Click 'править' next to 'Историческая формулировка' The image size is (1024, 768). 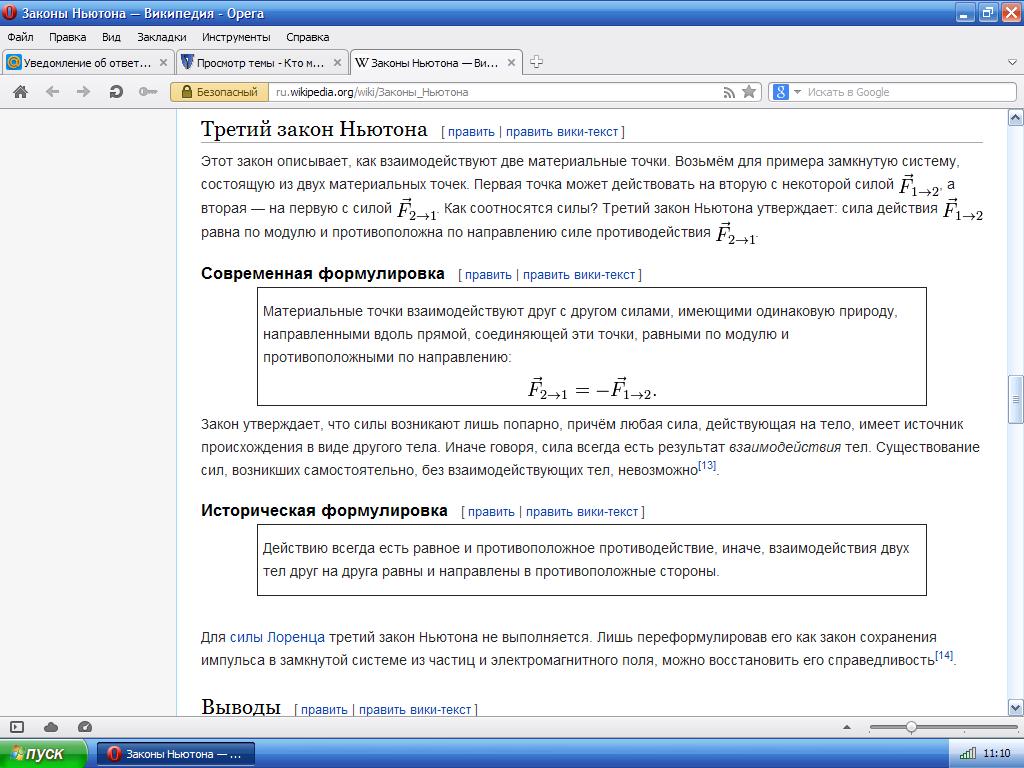click(x=491, y=511)
